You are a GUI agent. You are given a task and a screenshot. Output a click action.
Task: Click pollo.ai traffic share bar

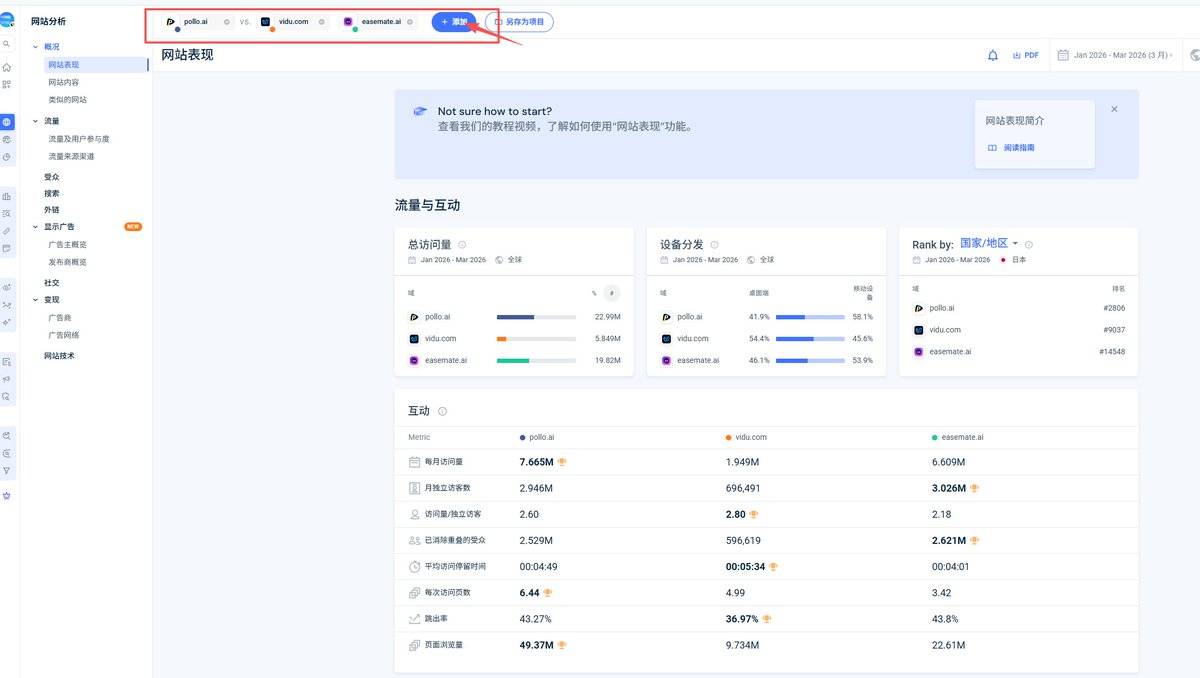pos(536,316)
